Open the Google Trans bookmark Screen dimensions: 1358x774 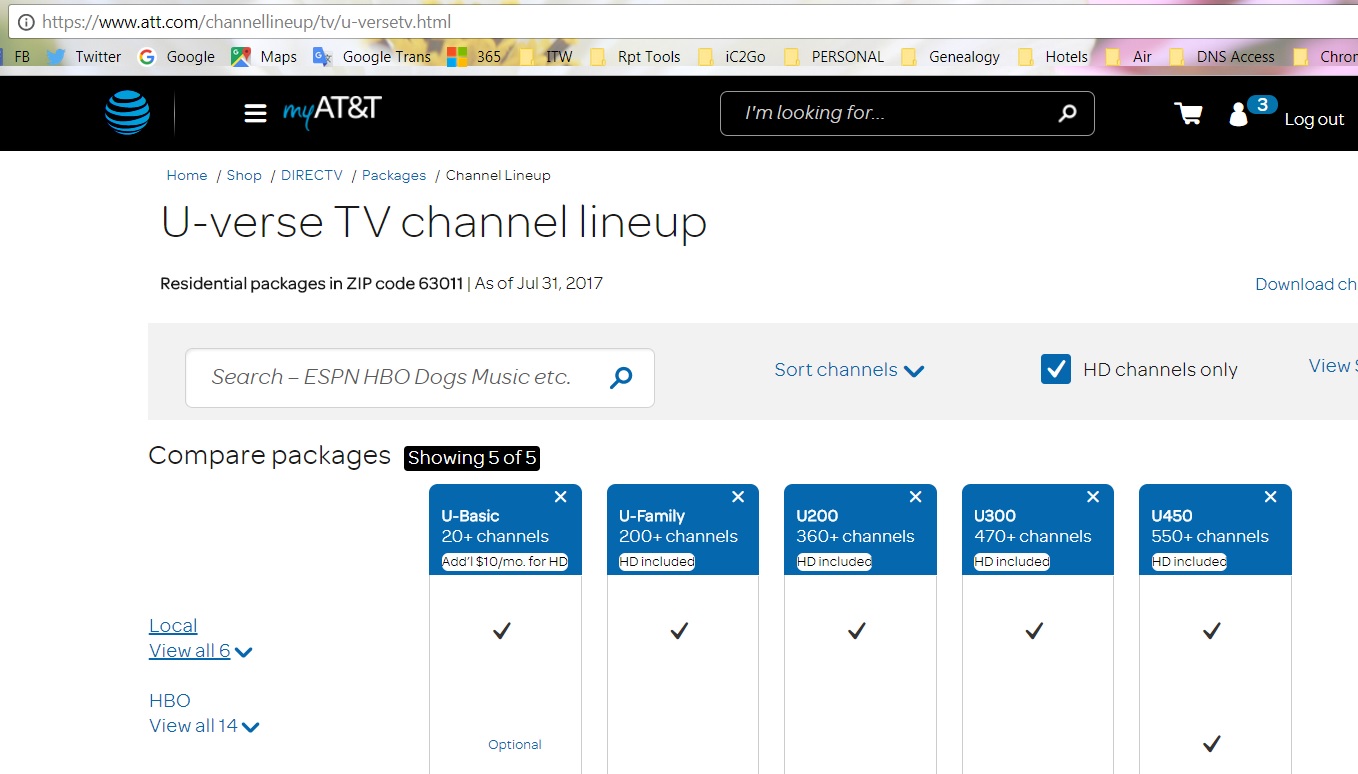tap(386, 56)
